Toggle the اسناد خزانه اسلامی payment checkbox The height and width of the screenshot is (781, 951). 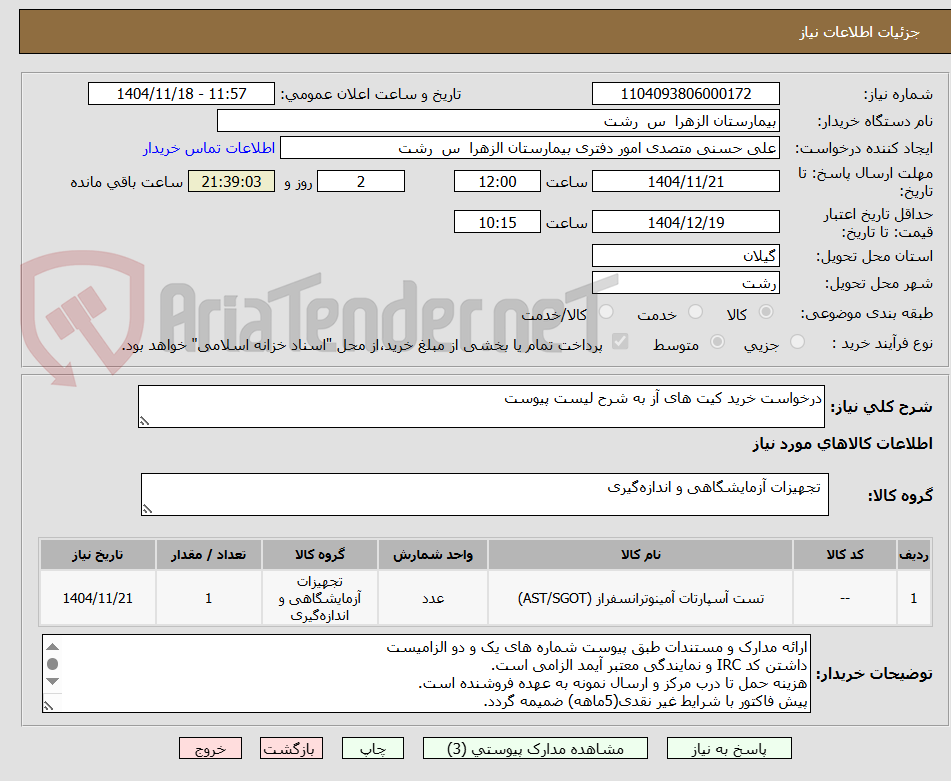coord(620,342)
